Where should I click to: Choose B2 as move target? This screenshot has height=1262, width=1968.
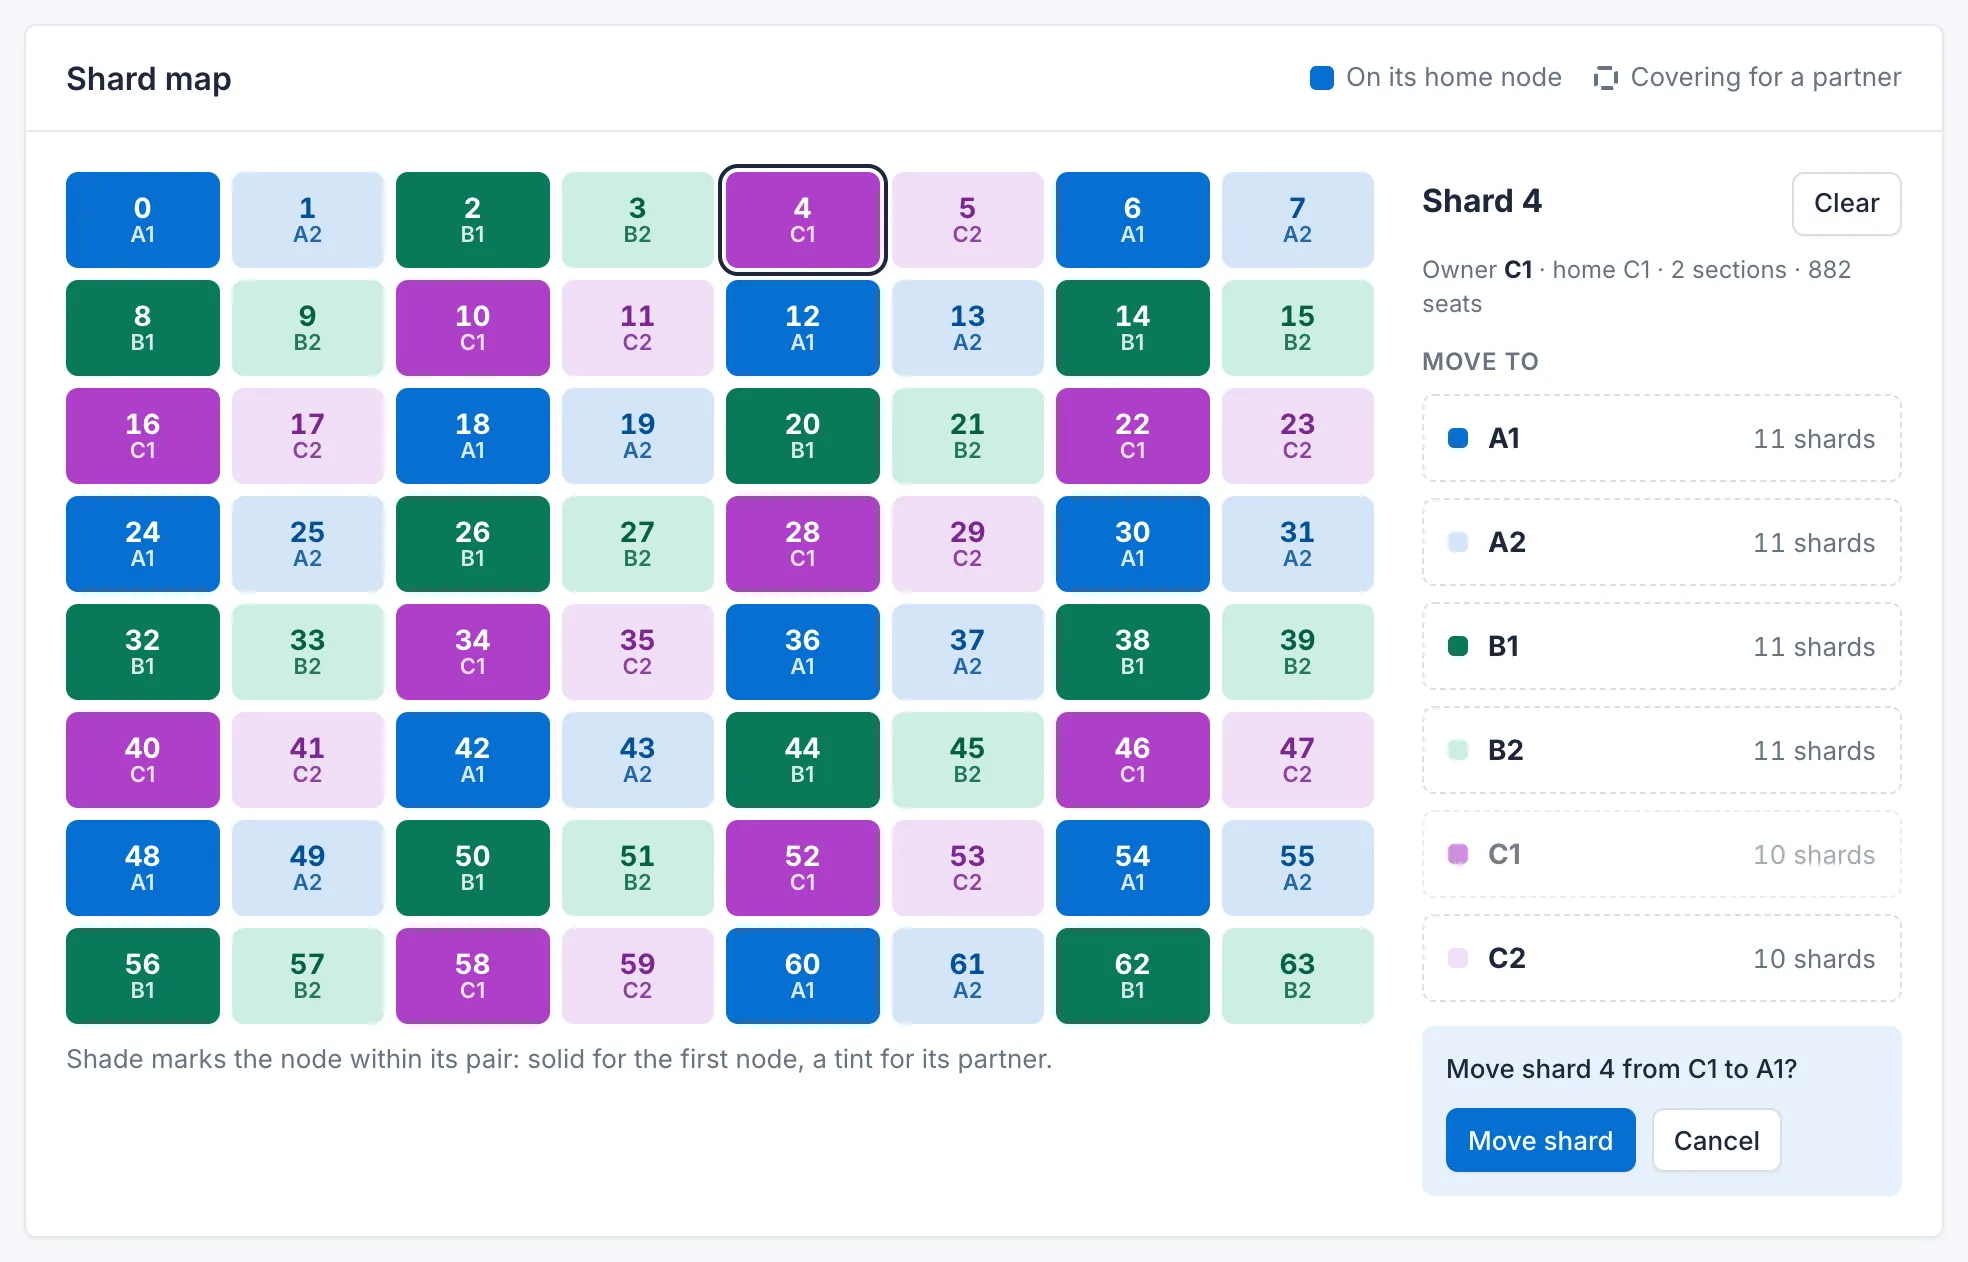click(1661, 750)
